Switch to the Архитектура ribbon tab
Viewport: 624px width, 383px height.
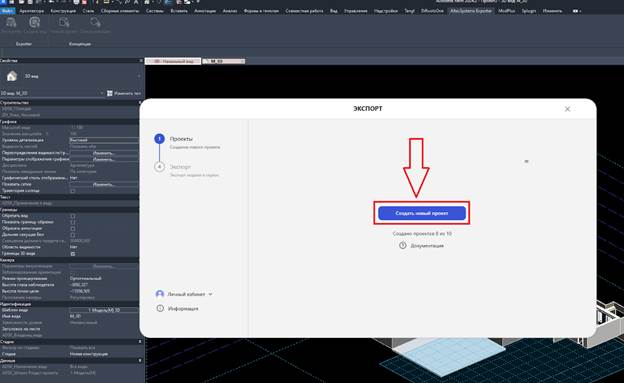coord(31,11)
